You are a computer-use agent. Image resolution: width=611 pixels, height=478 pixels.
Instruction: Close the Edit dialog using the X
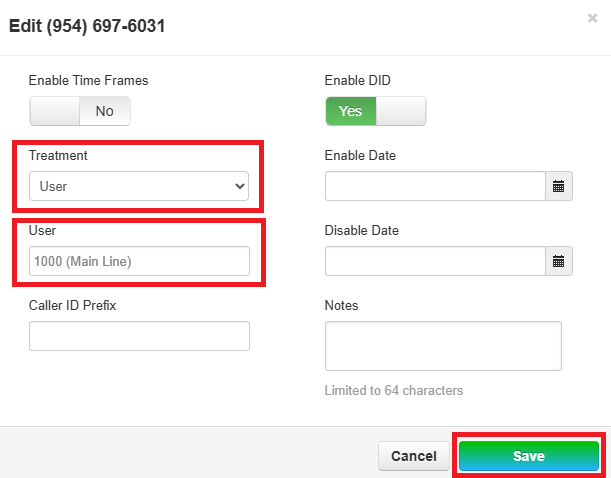(592, 18)
